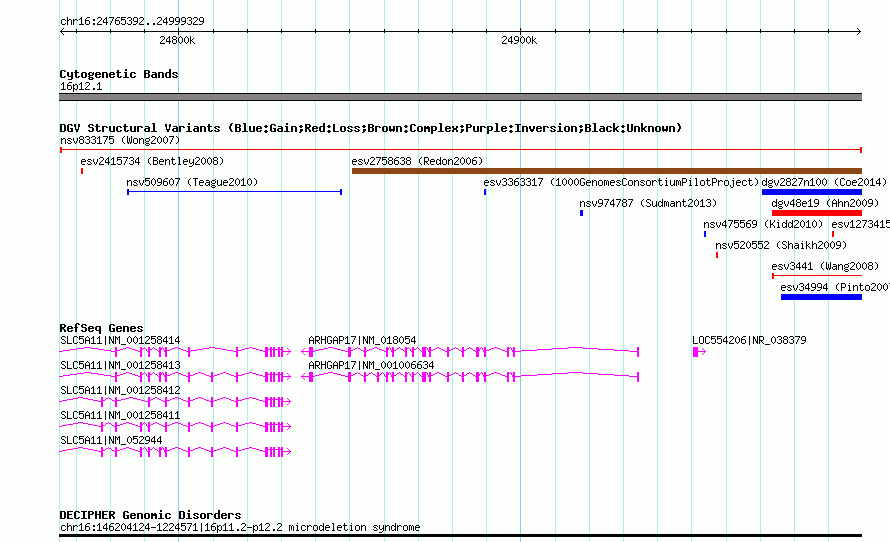Click the SLC5A11 NM_001258414 transcript glyph

point(175,352)
